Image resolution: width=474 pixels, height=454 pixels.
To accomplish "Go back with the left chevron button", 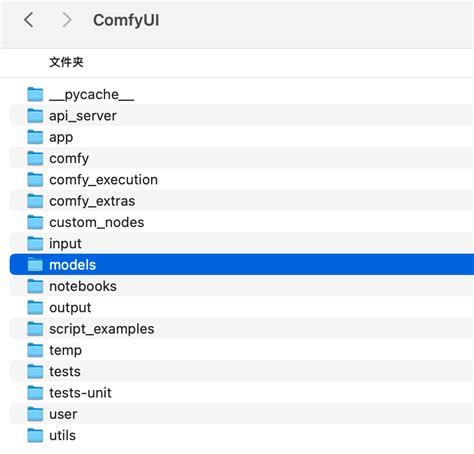I will (29, 20).
